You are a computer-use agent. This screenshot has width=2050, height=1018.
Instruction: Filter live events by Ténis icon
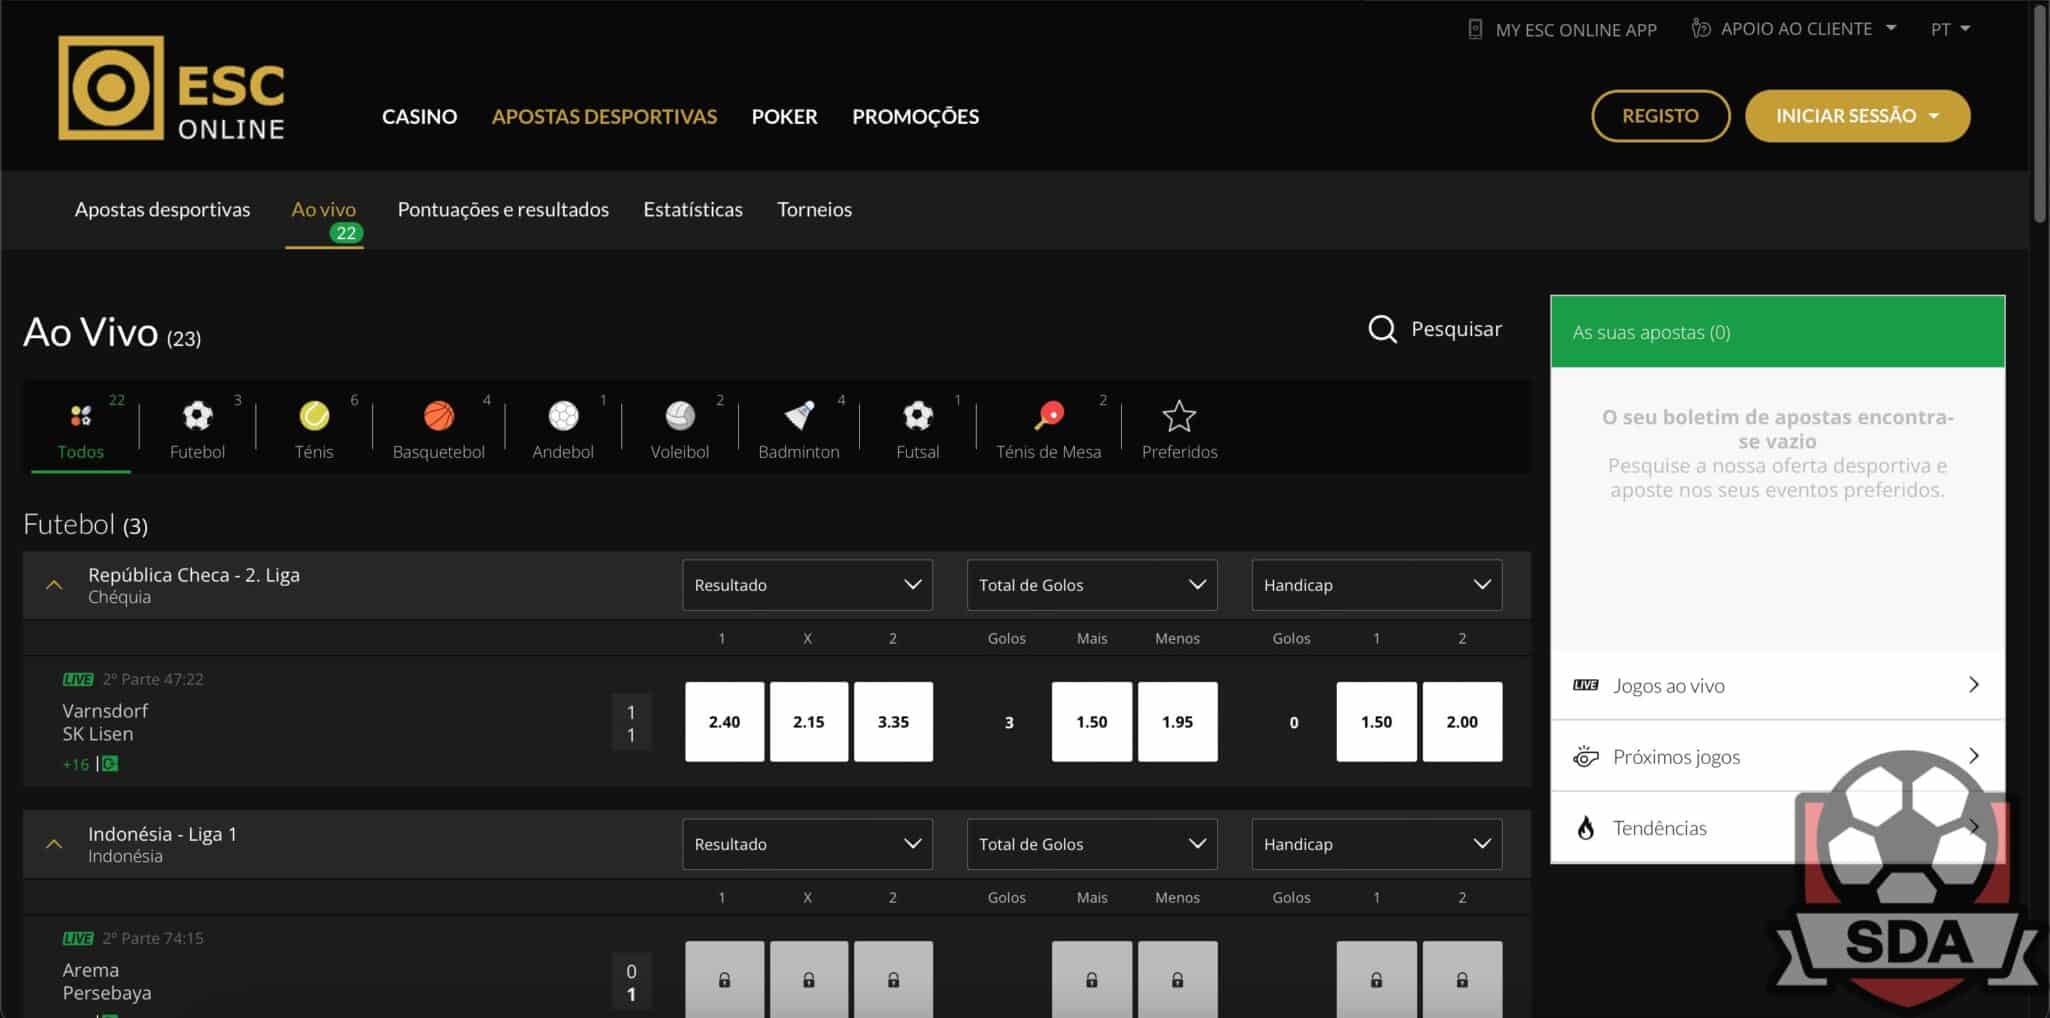point(314,416)
